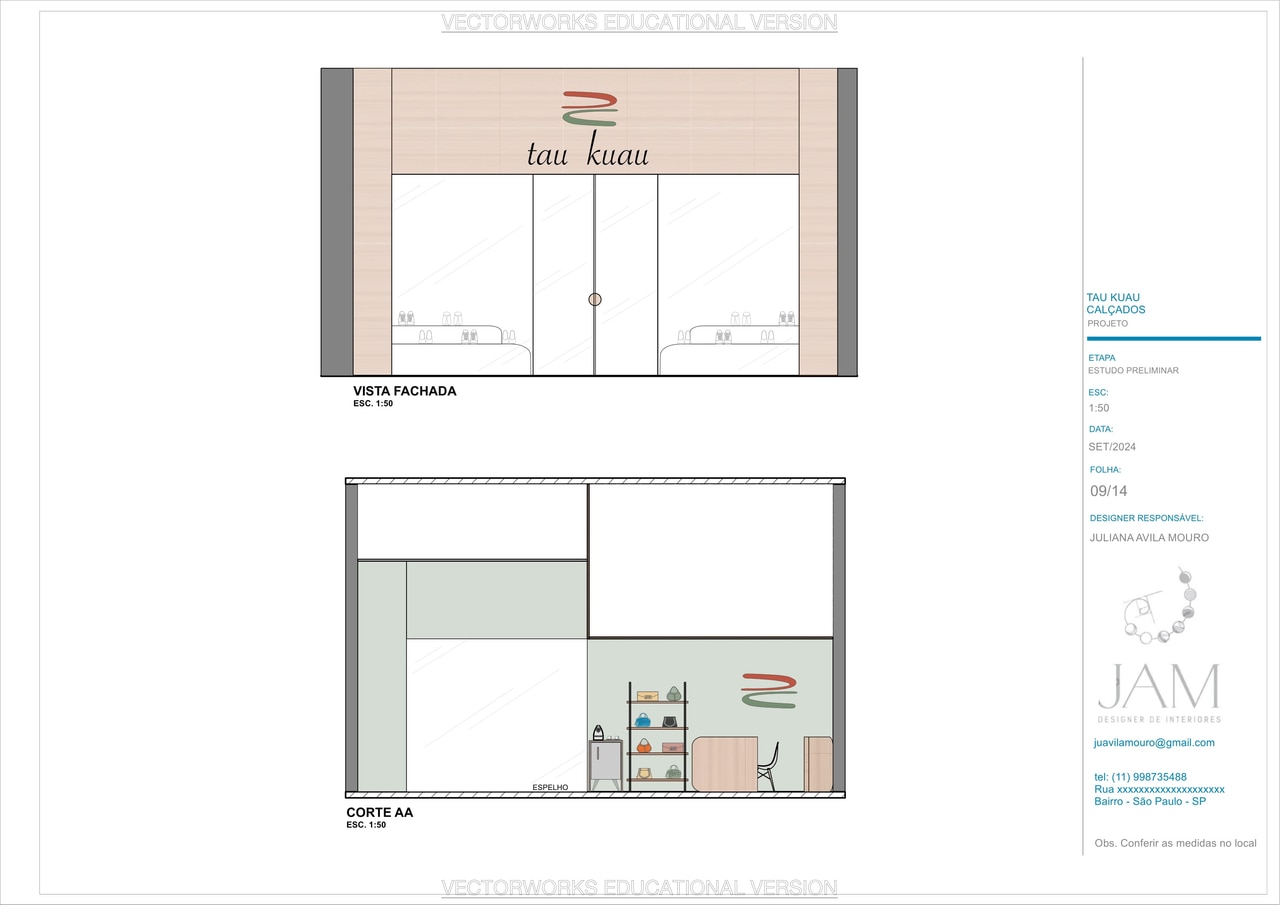Click the necklace emblem above JAM
The width and height of the screenshot is (1280, 905).
pos(1160,606)
